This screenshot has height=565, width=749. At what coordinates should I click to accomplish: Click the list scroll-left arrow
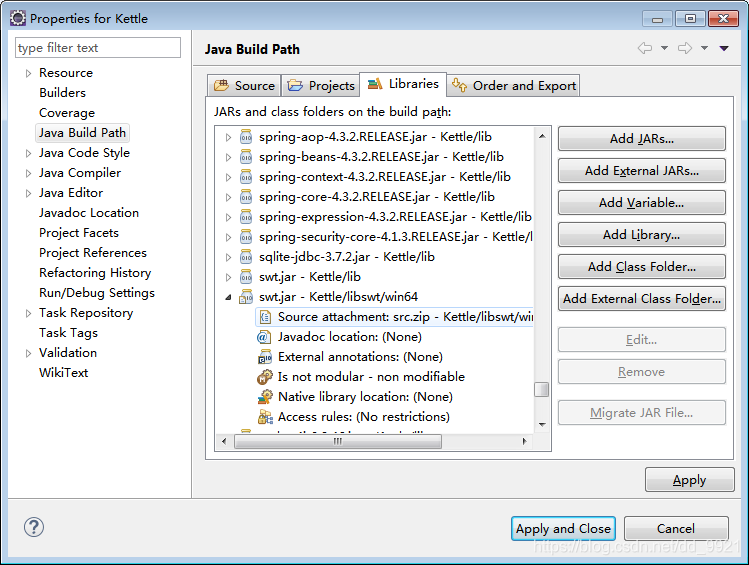(x=224, y=442)
